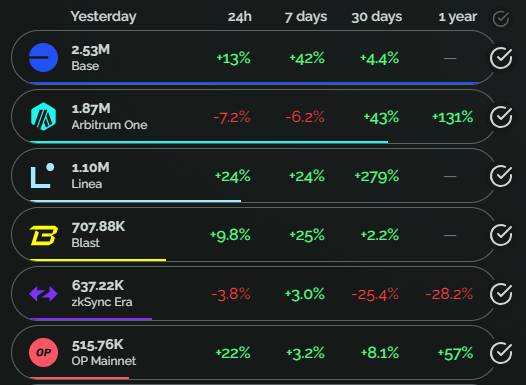Uncheck the Base row checkmark
This screenshot has height=385, width=526.
[501, 58]
